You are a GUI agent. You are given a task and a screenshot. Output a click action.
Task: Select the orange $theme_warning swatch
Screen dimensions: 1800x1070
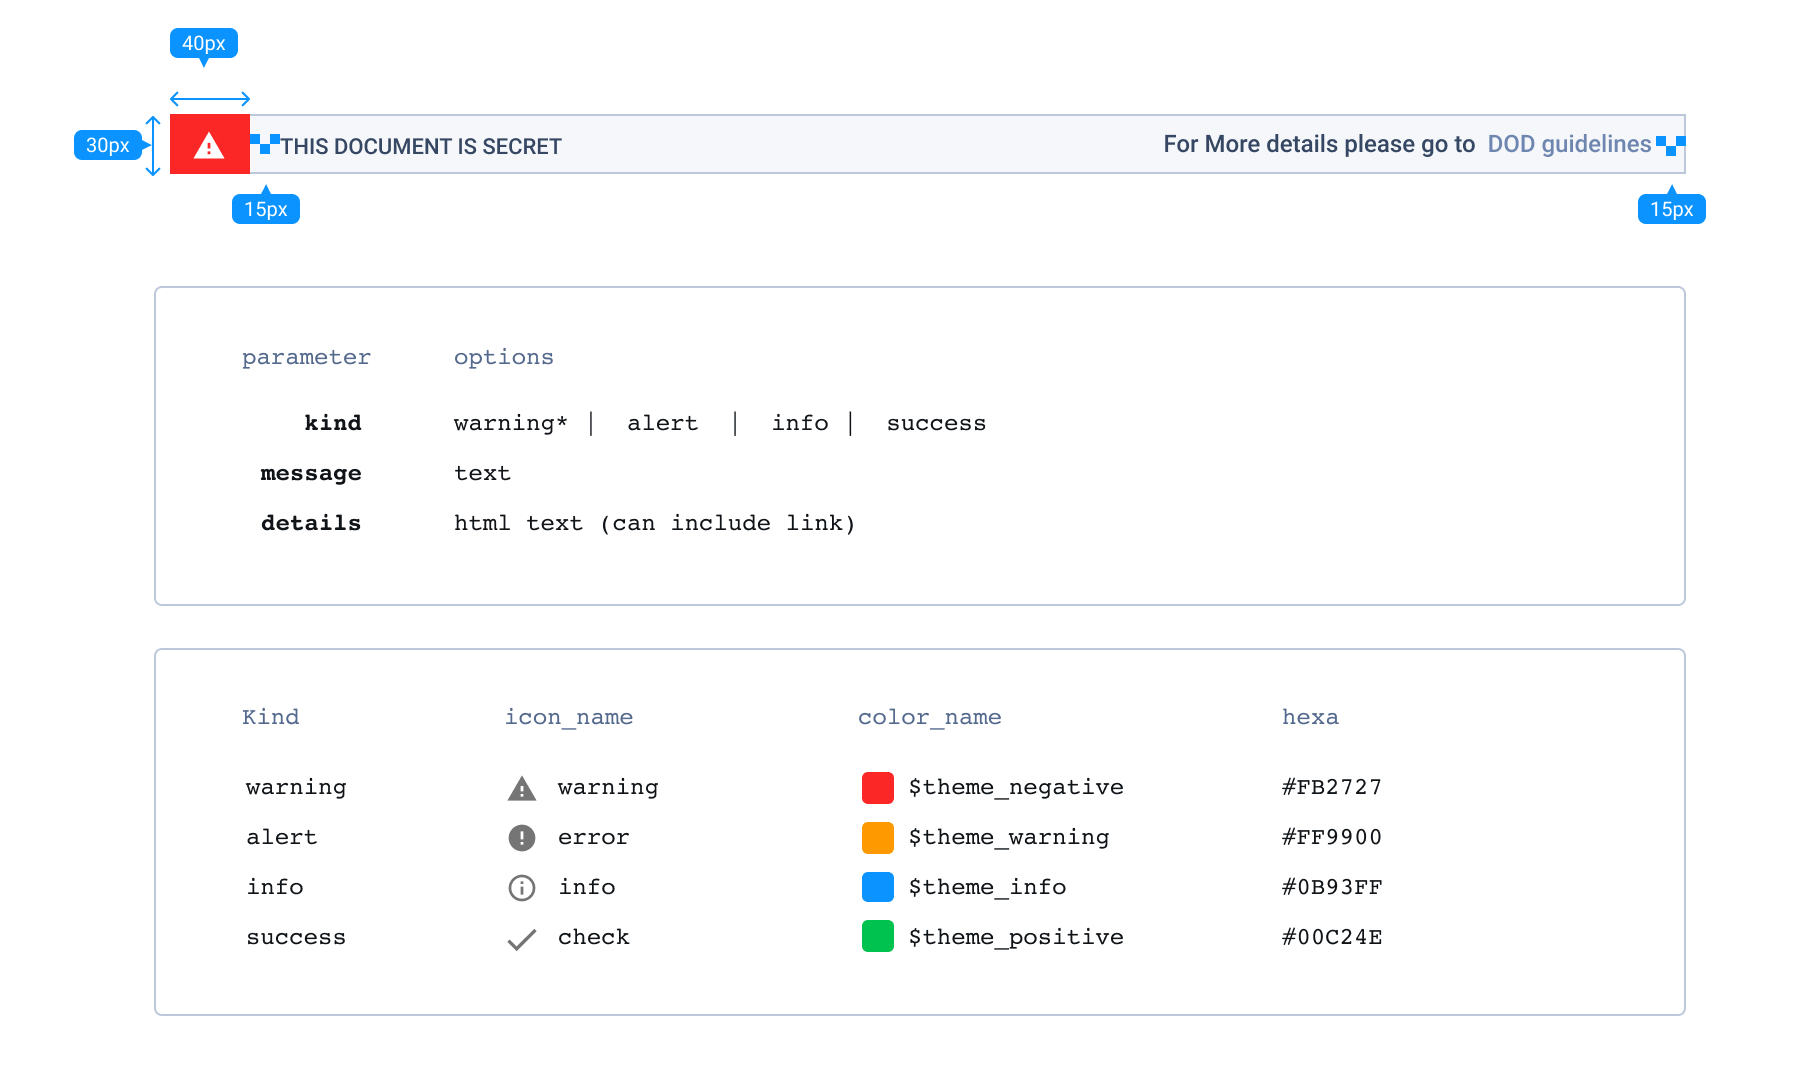coord(878,838)
